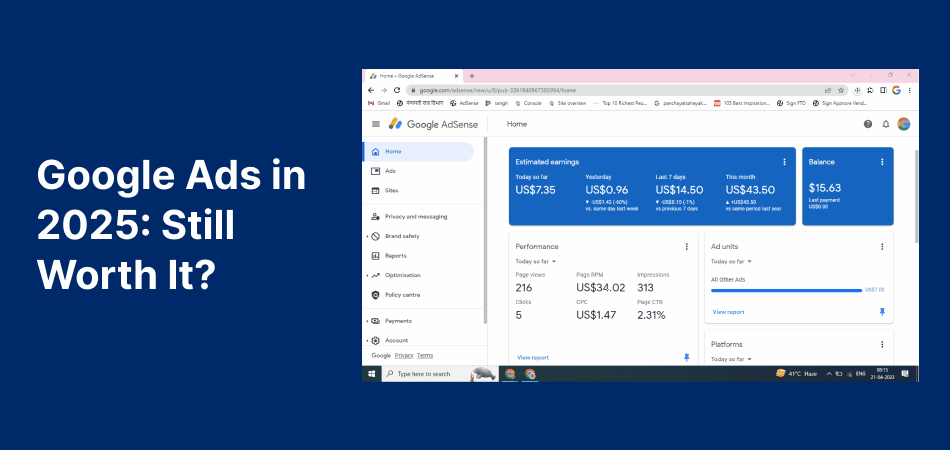Click the second Chrome icon in the taskbar

pyautogui.click(x=530, y=374)
